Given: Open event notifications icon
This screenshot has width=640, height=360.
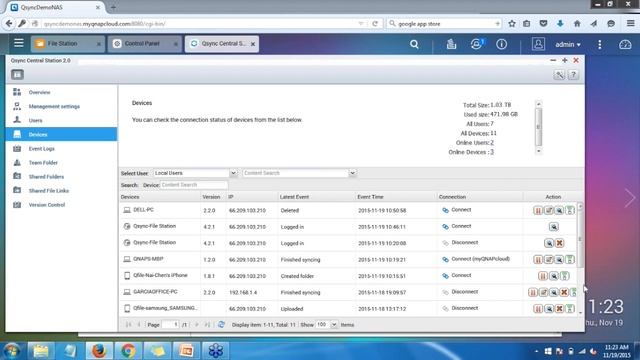Looking at the screenshot, I should point(476,44).
